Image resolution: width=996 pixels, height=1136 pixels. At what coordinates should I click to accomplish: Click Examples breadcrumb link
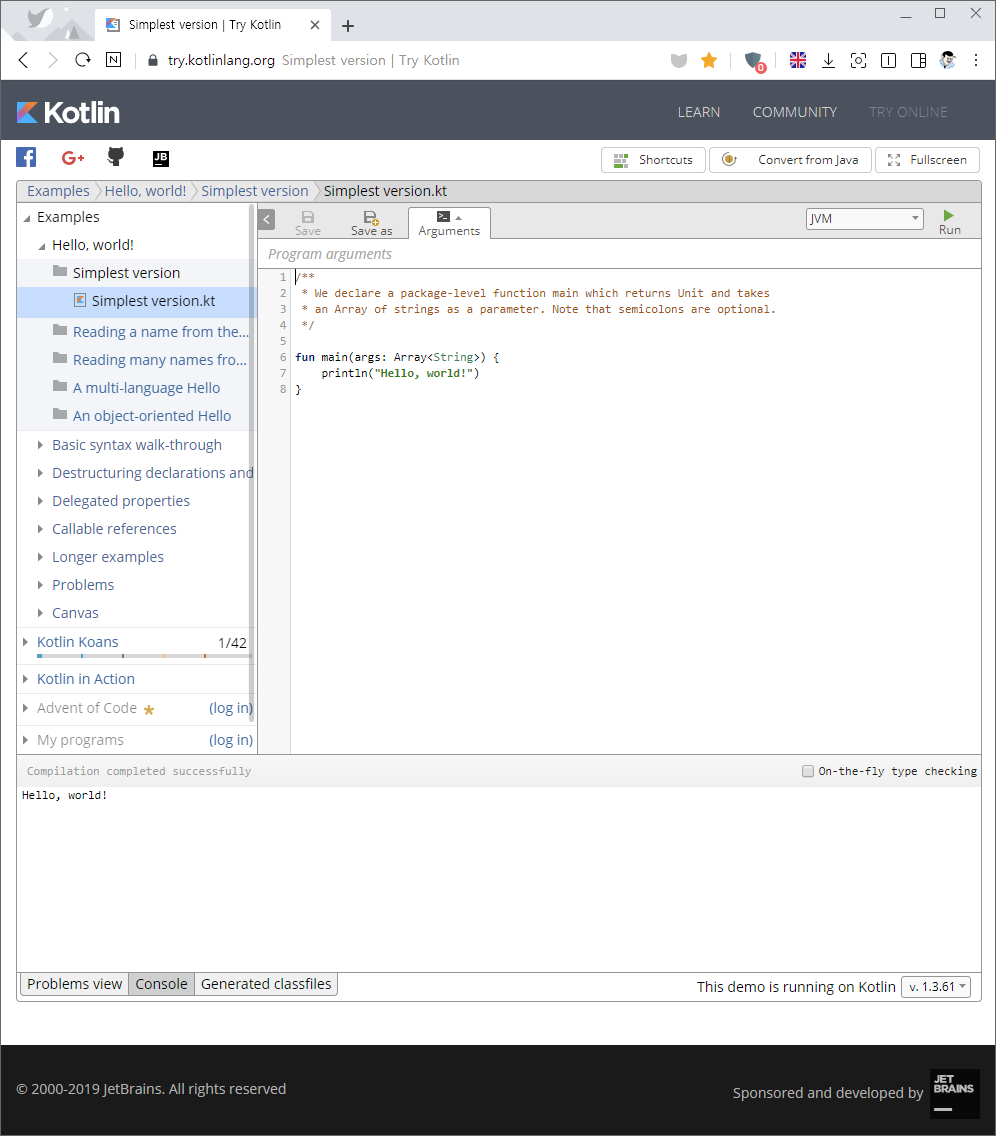click(58, 191)
